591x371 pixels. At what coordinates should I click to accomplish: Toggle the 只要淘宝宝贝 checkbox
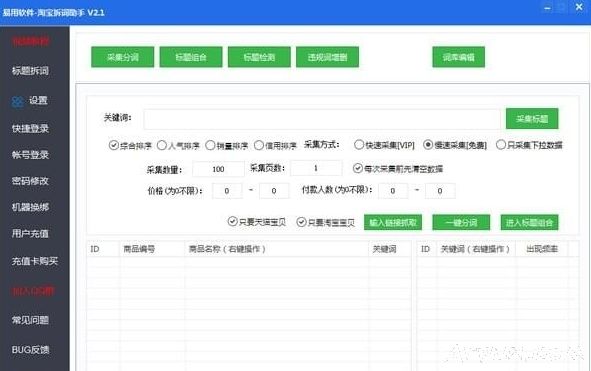point(326,222)
